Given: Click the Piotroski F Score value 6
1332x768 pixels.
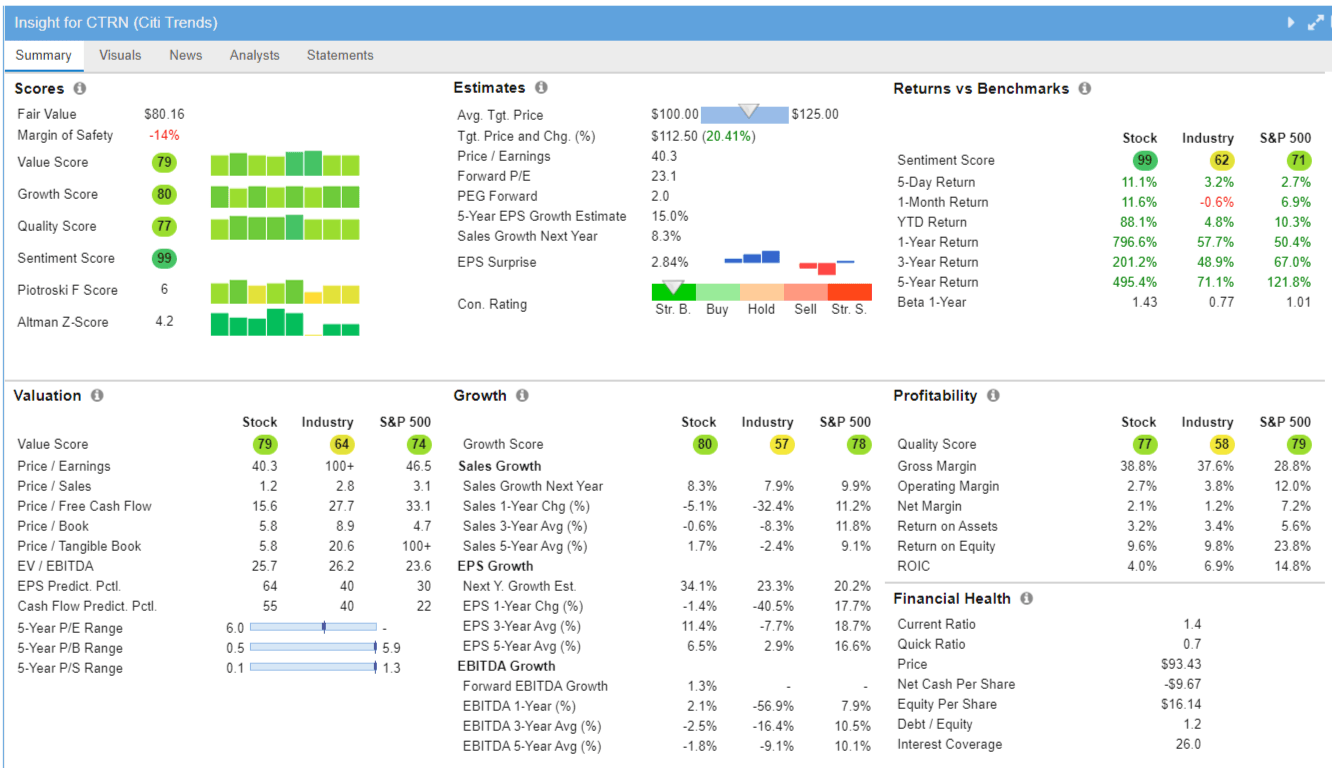Looking at the screenshot, I should (164, 290).
